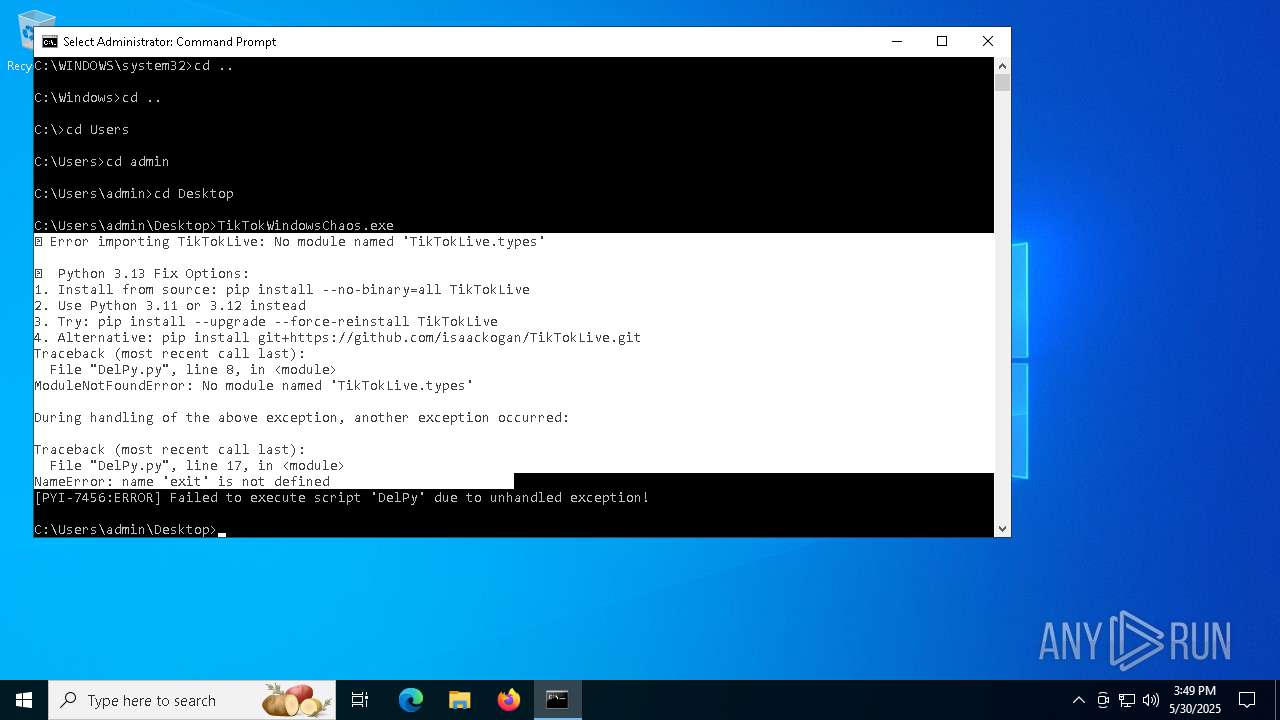Viewport: 1280px width, 720px height.
Task: Show hidden system tray icons
Action: tap(1078, 700)
